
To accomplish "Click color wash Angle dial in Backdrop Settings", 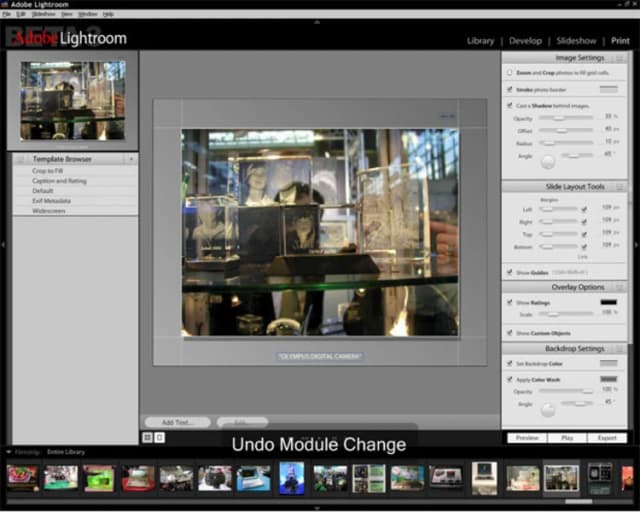I will click(x=548, y=410).
